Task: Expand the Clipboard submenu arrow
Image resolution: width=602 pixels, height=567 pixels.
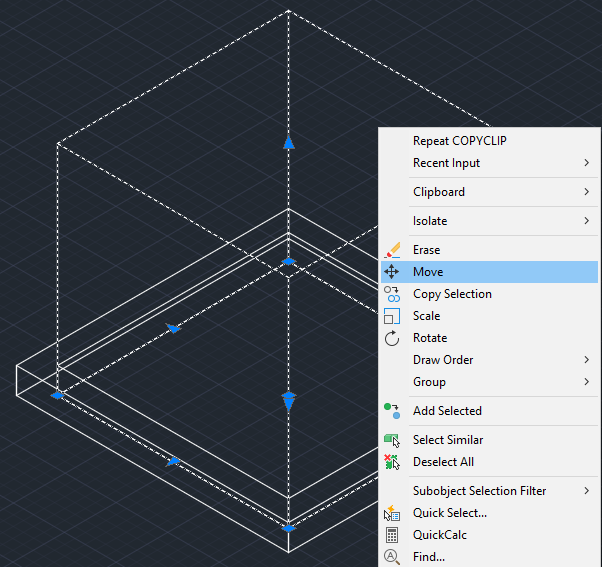Action: (x=586, y=192)
